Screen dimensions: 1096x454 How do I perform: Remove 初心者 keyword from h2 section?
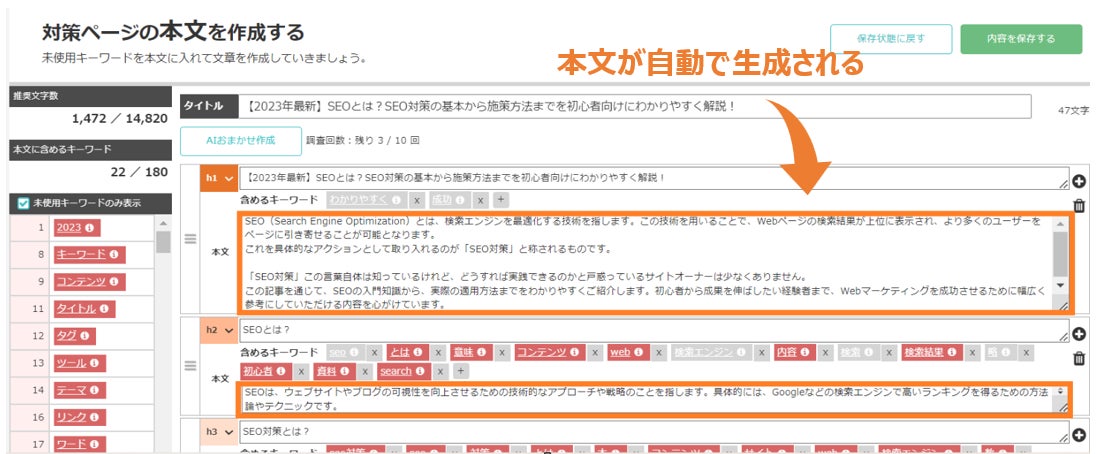302,372
